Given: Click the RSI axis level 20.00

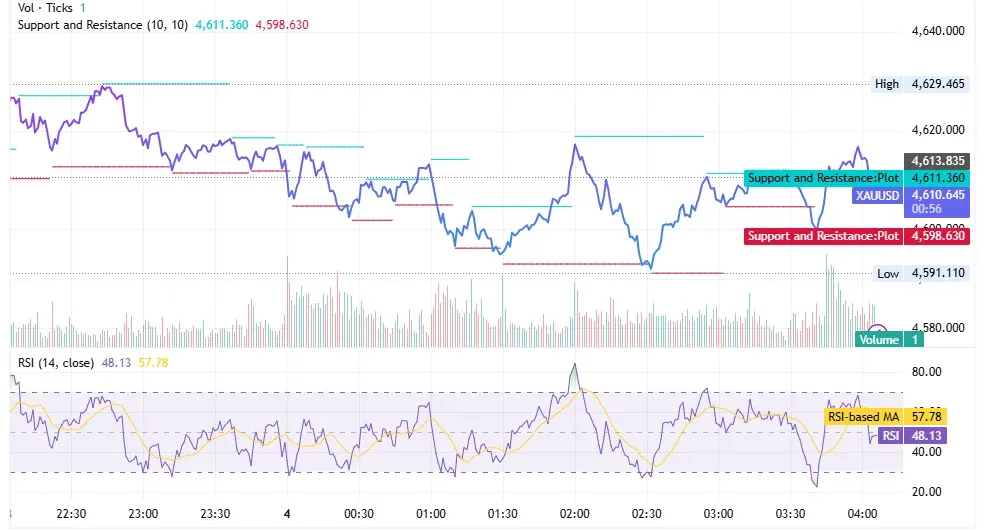Looking at the screenshot, I should point(927,492).
